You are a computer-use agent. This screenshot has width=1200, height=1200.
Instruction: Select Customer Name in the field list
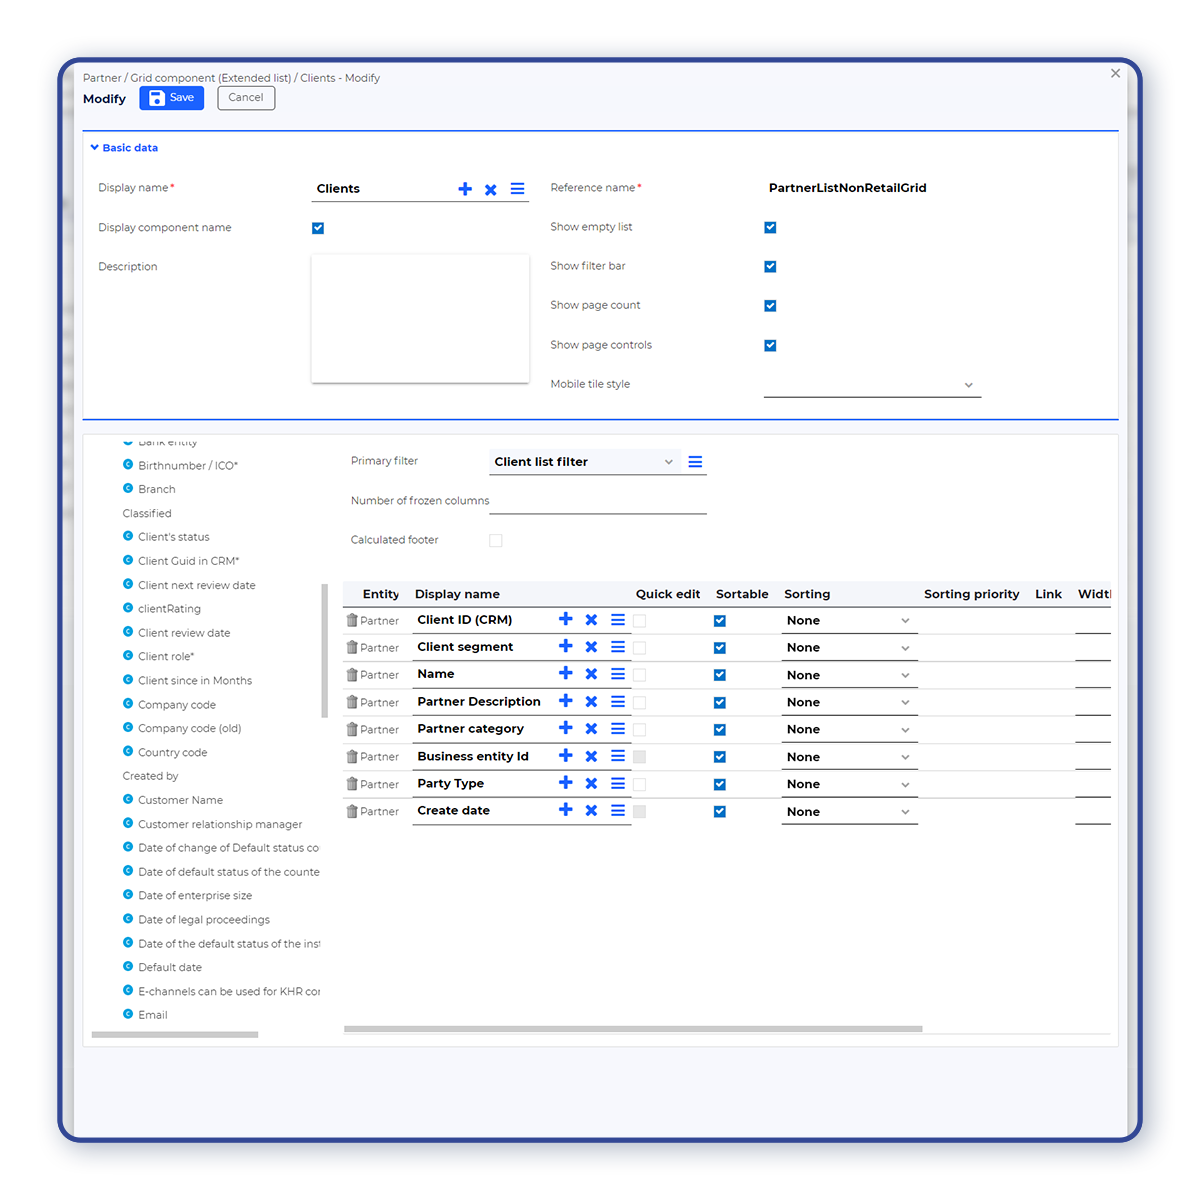pos(180,800)
